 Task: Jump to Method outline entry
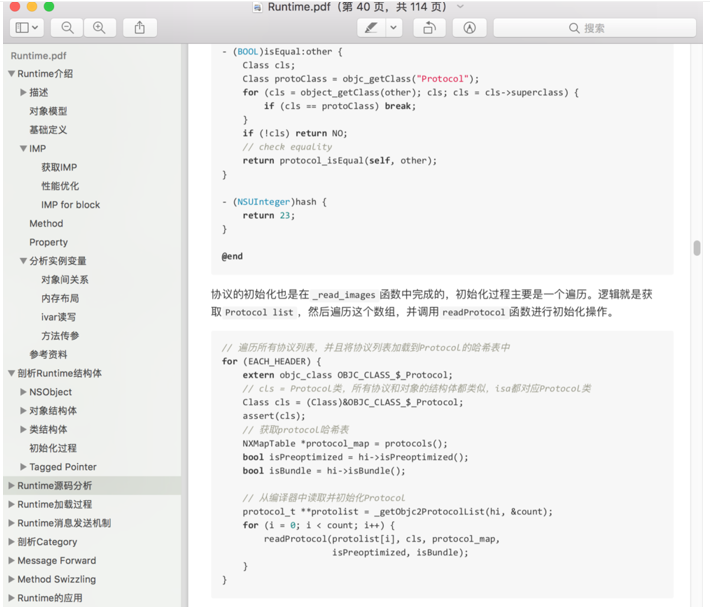[46, 224]
